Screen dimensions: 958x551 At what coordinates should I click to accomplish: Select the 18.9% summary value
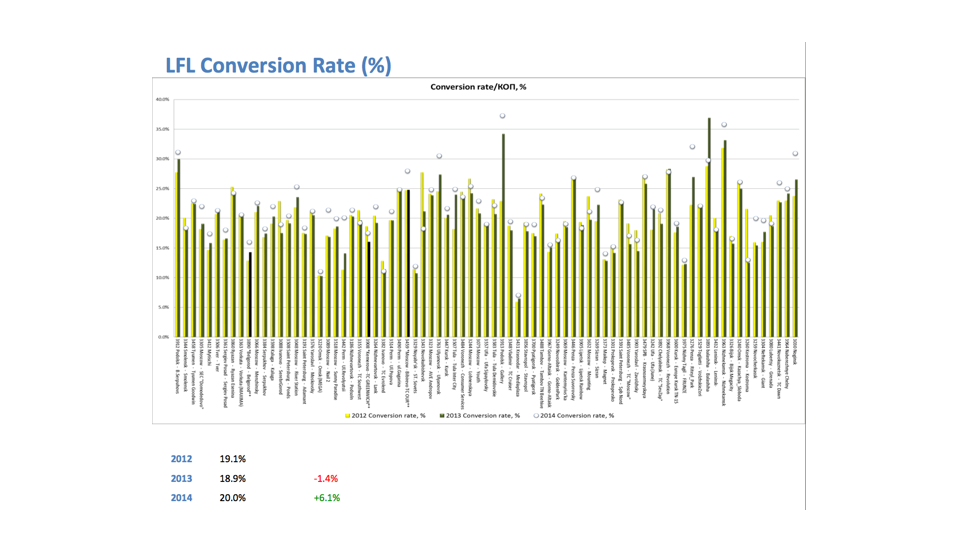click(233, 478)
